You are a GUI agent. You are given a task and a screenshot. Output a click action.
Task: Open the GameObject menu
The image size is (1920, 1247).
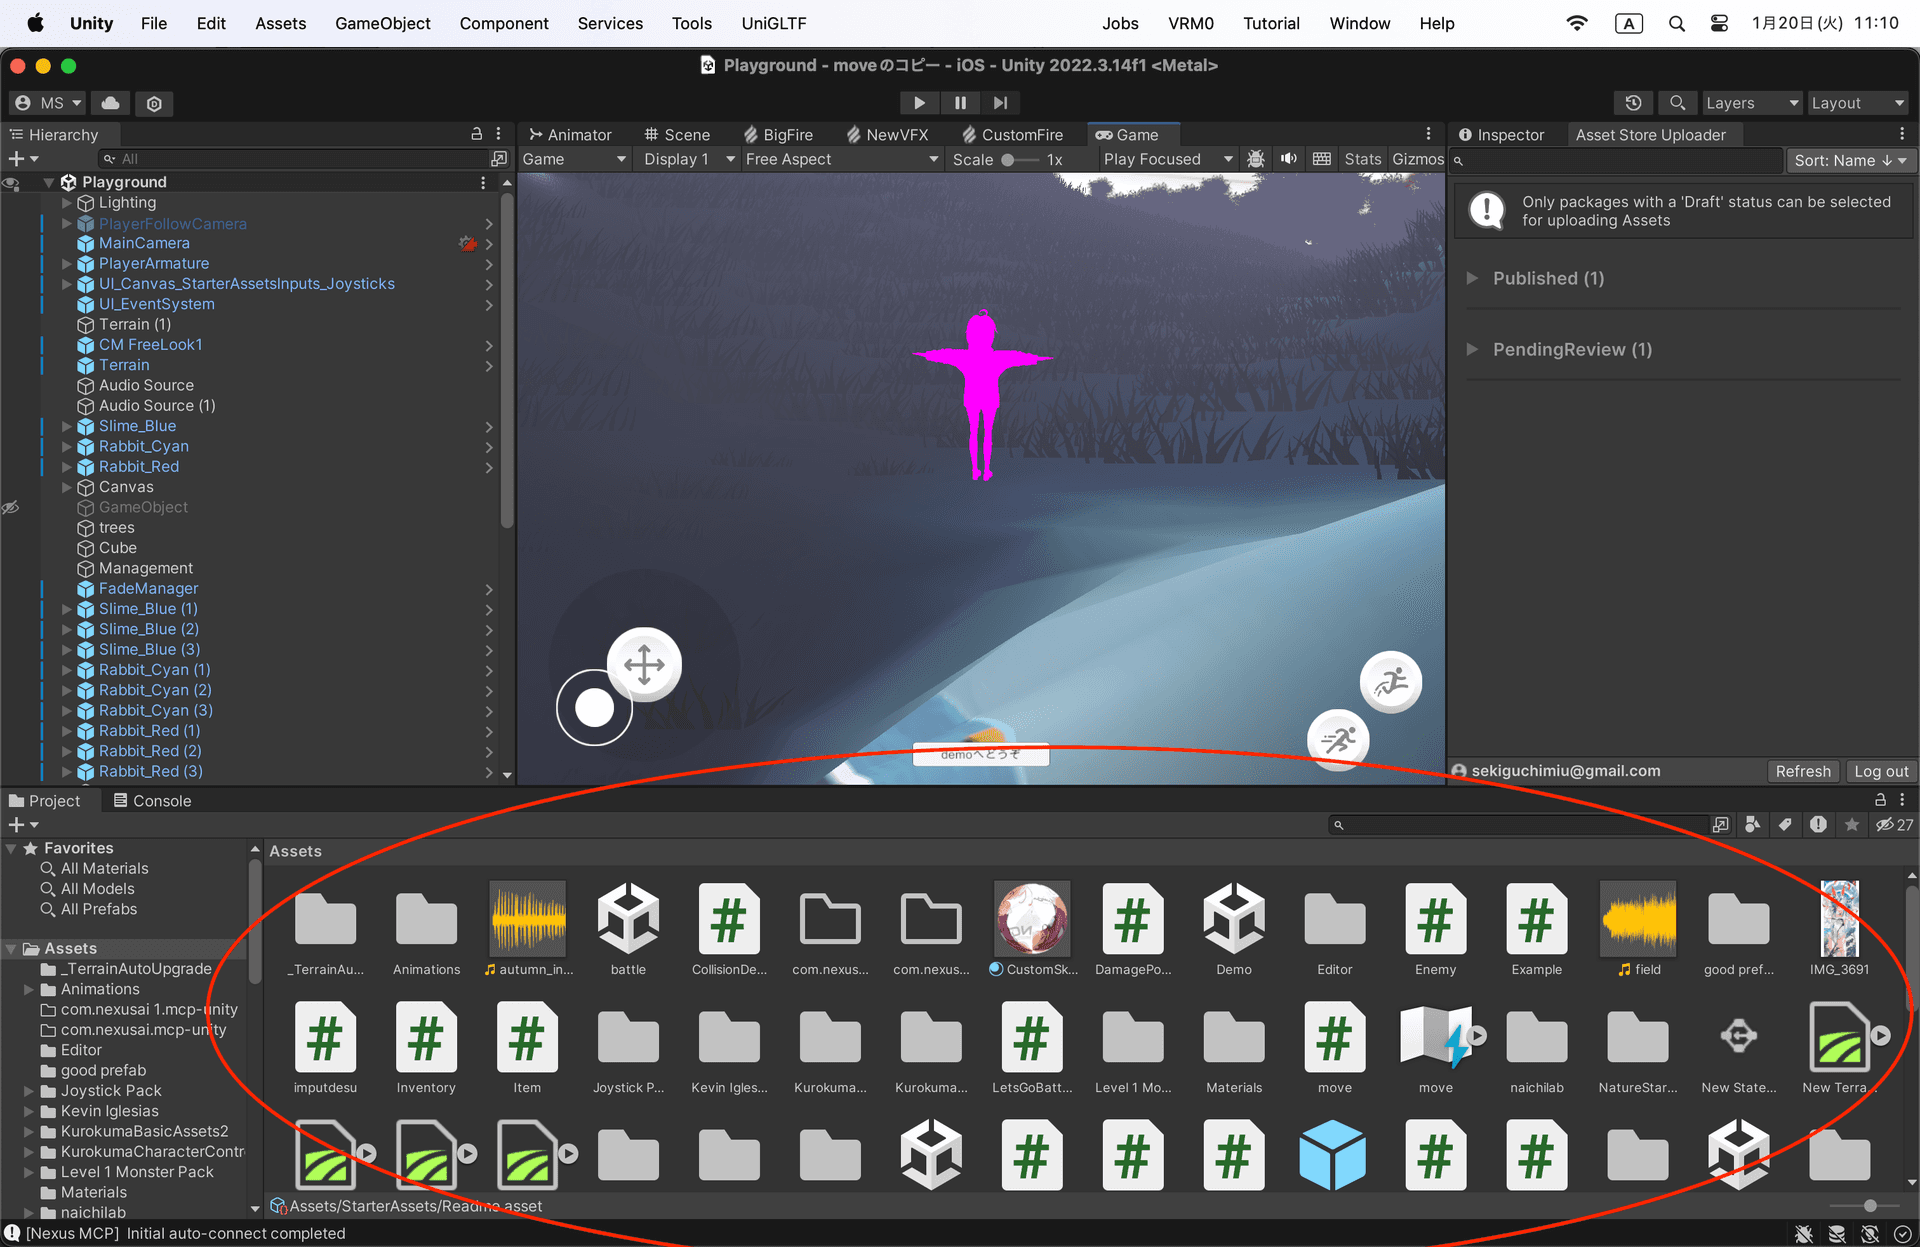click(x=383, y=23)
